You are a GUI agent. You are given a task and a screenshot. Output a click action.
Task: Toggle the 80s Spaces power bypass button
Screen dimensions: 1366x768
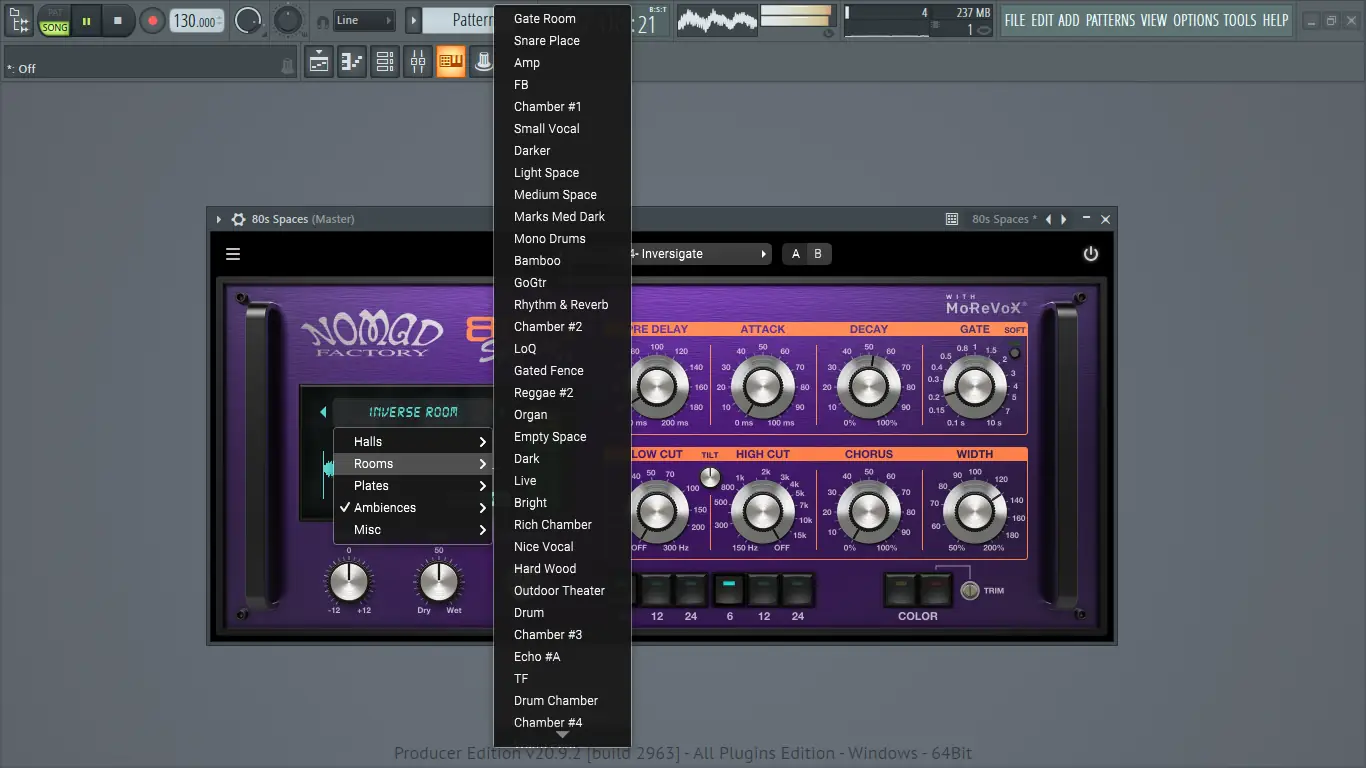[1091, 254]
